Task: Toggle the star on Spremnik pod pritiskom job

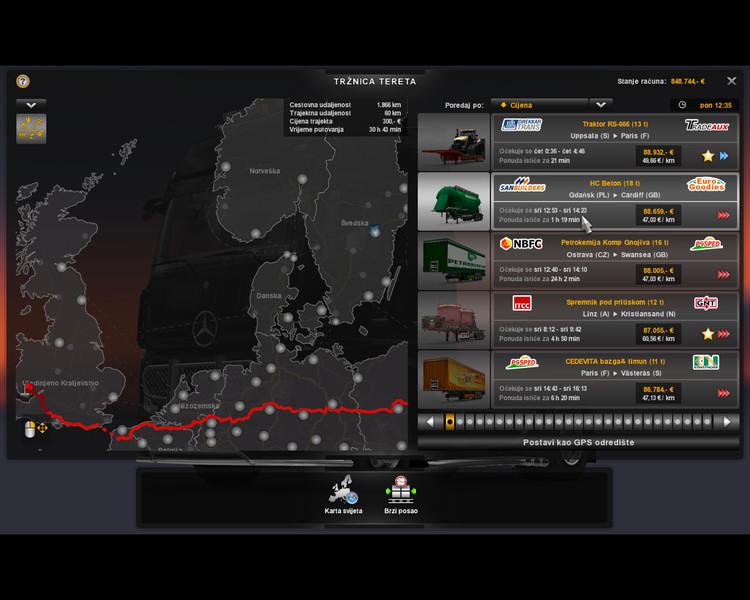Action: (706, 334)
